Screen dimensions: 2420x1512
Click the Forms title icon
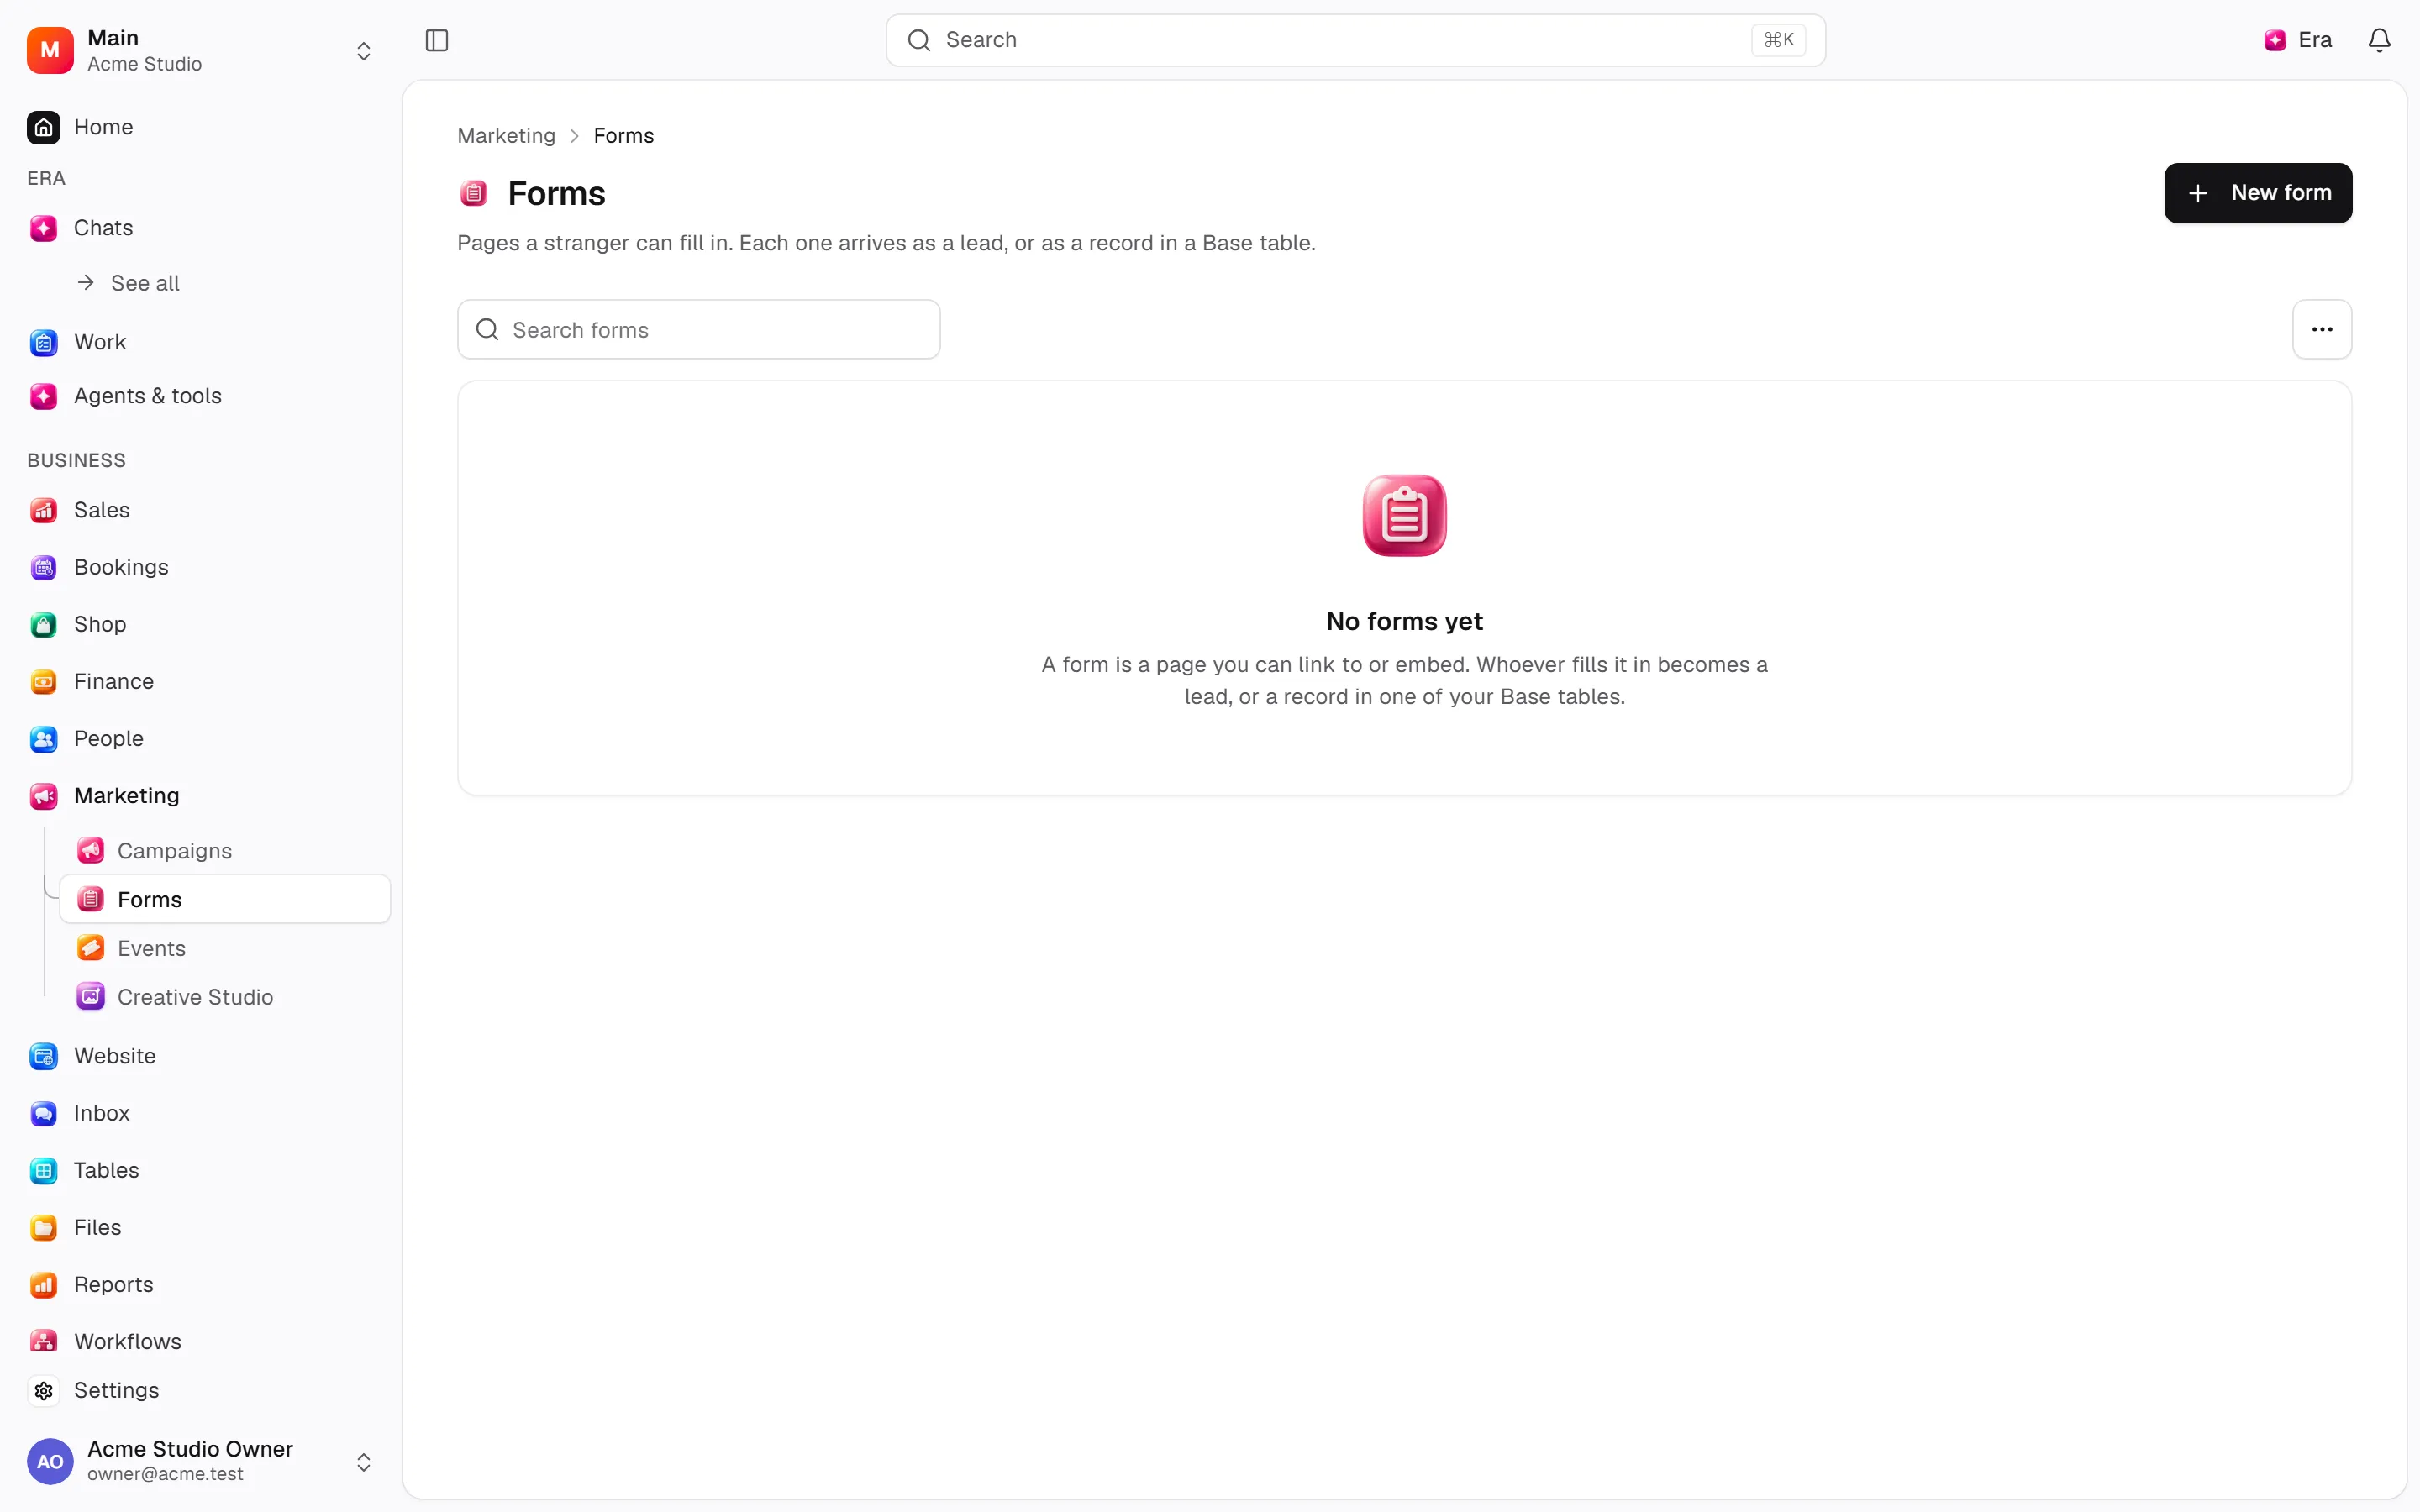tap(473, 193)
